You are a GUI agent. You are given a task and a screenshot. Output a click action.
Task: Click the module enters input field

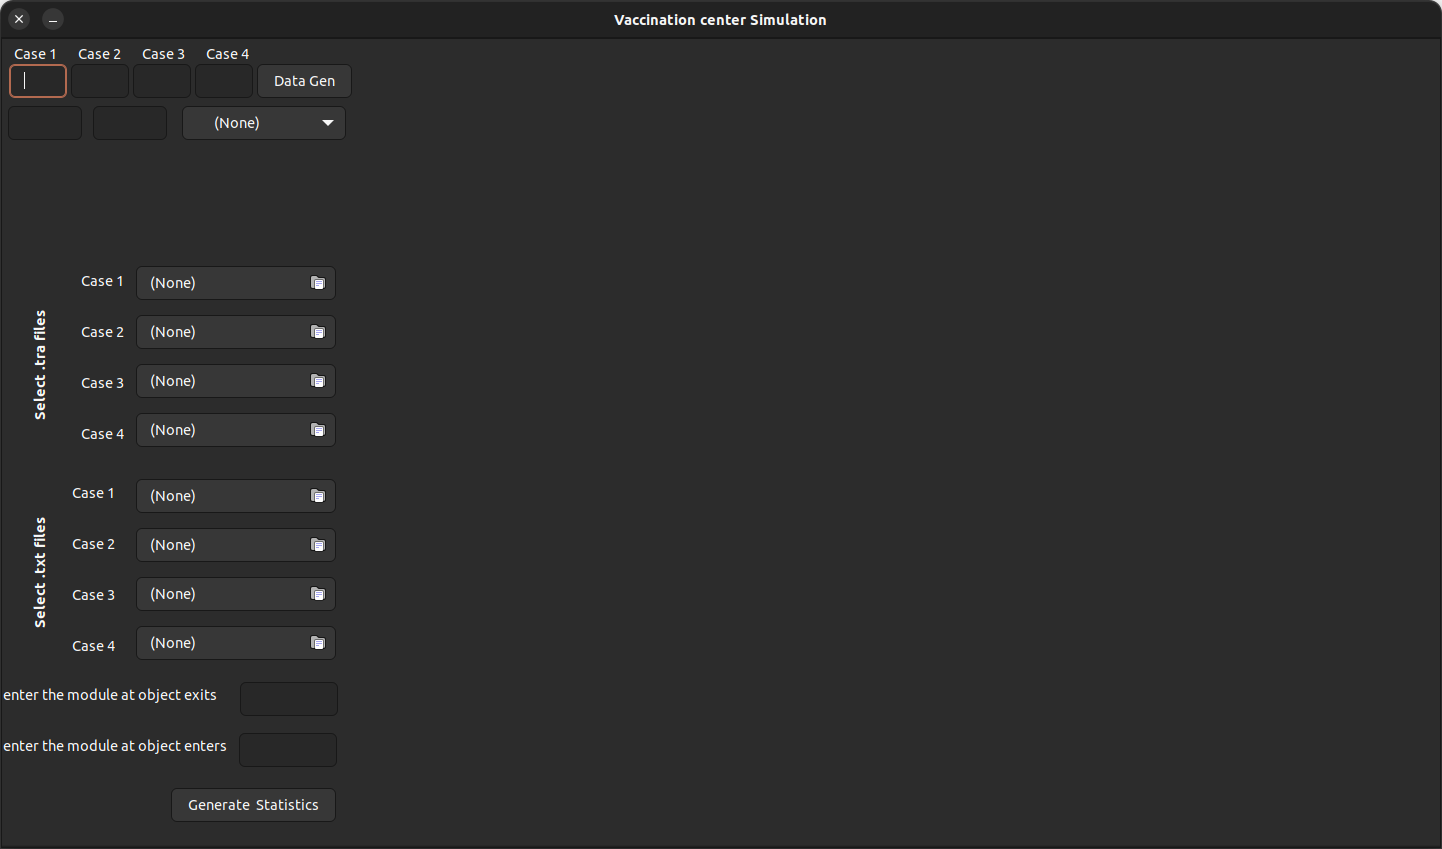287,749
